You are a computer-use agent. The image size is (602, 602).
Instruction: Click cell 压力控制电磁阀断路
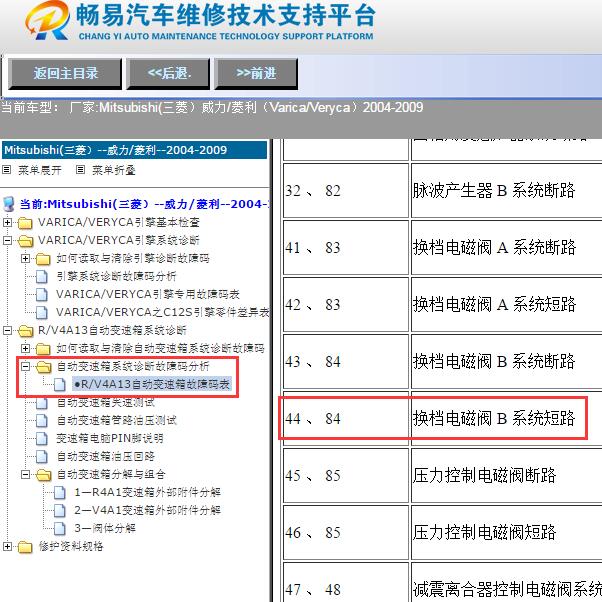pos(507,475)
